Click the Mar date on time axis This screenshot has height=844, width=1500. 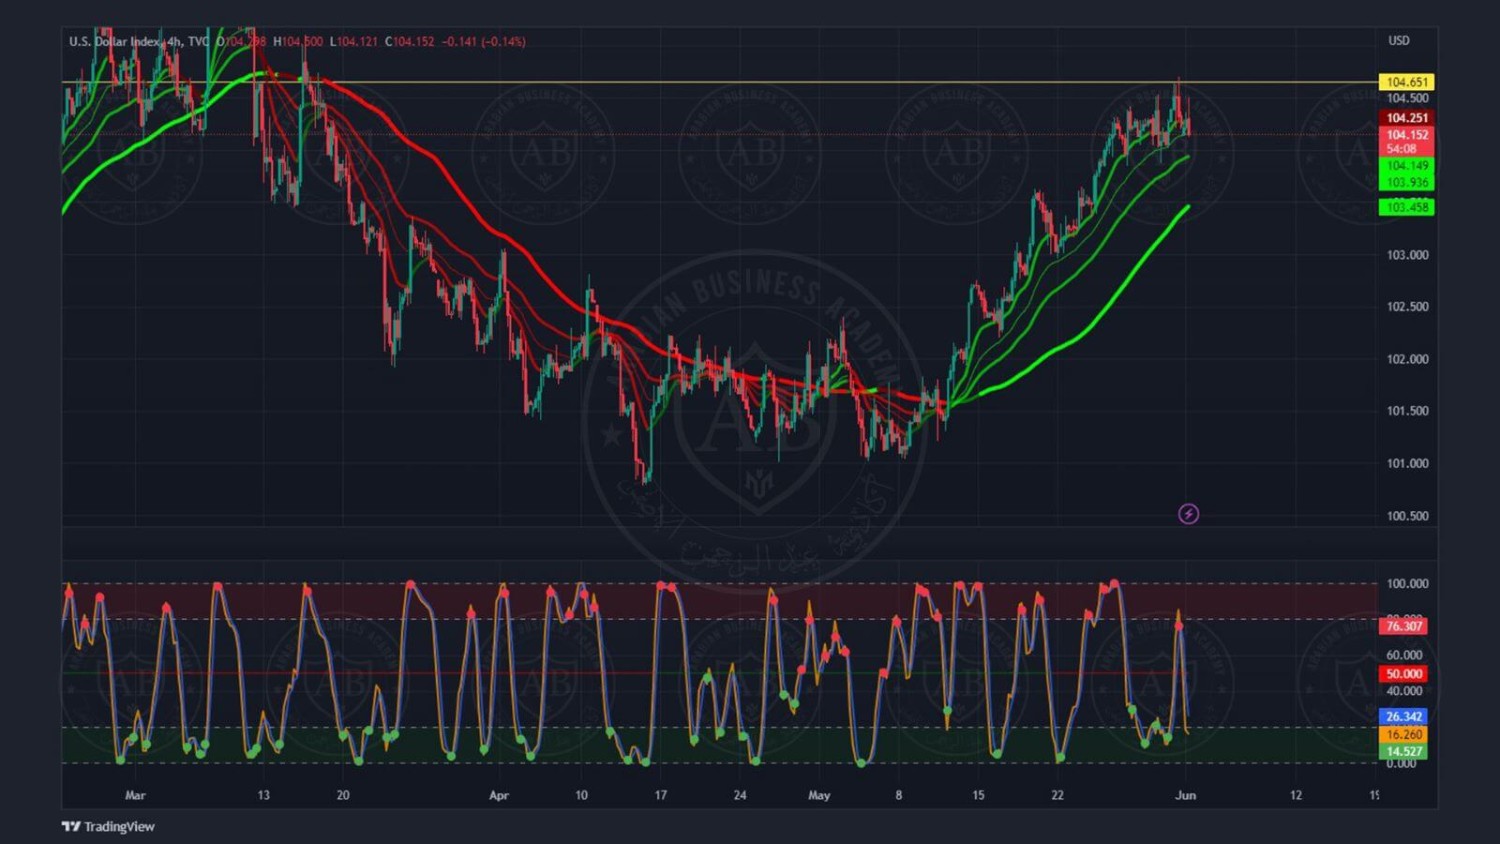click(135, 795)
